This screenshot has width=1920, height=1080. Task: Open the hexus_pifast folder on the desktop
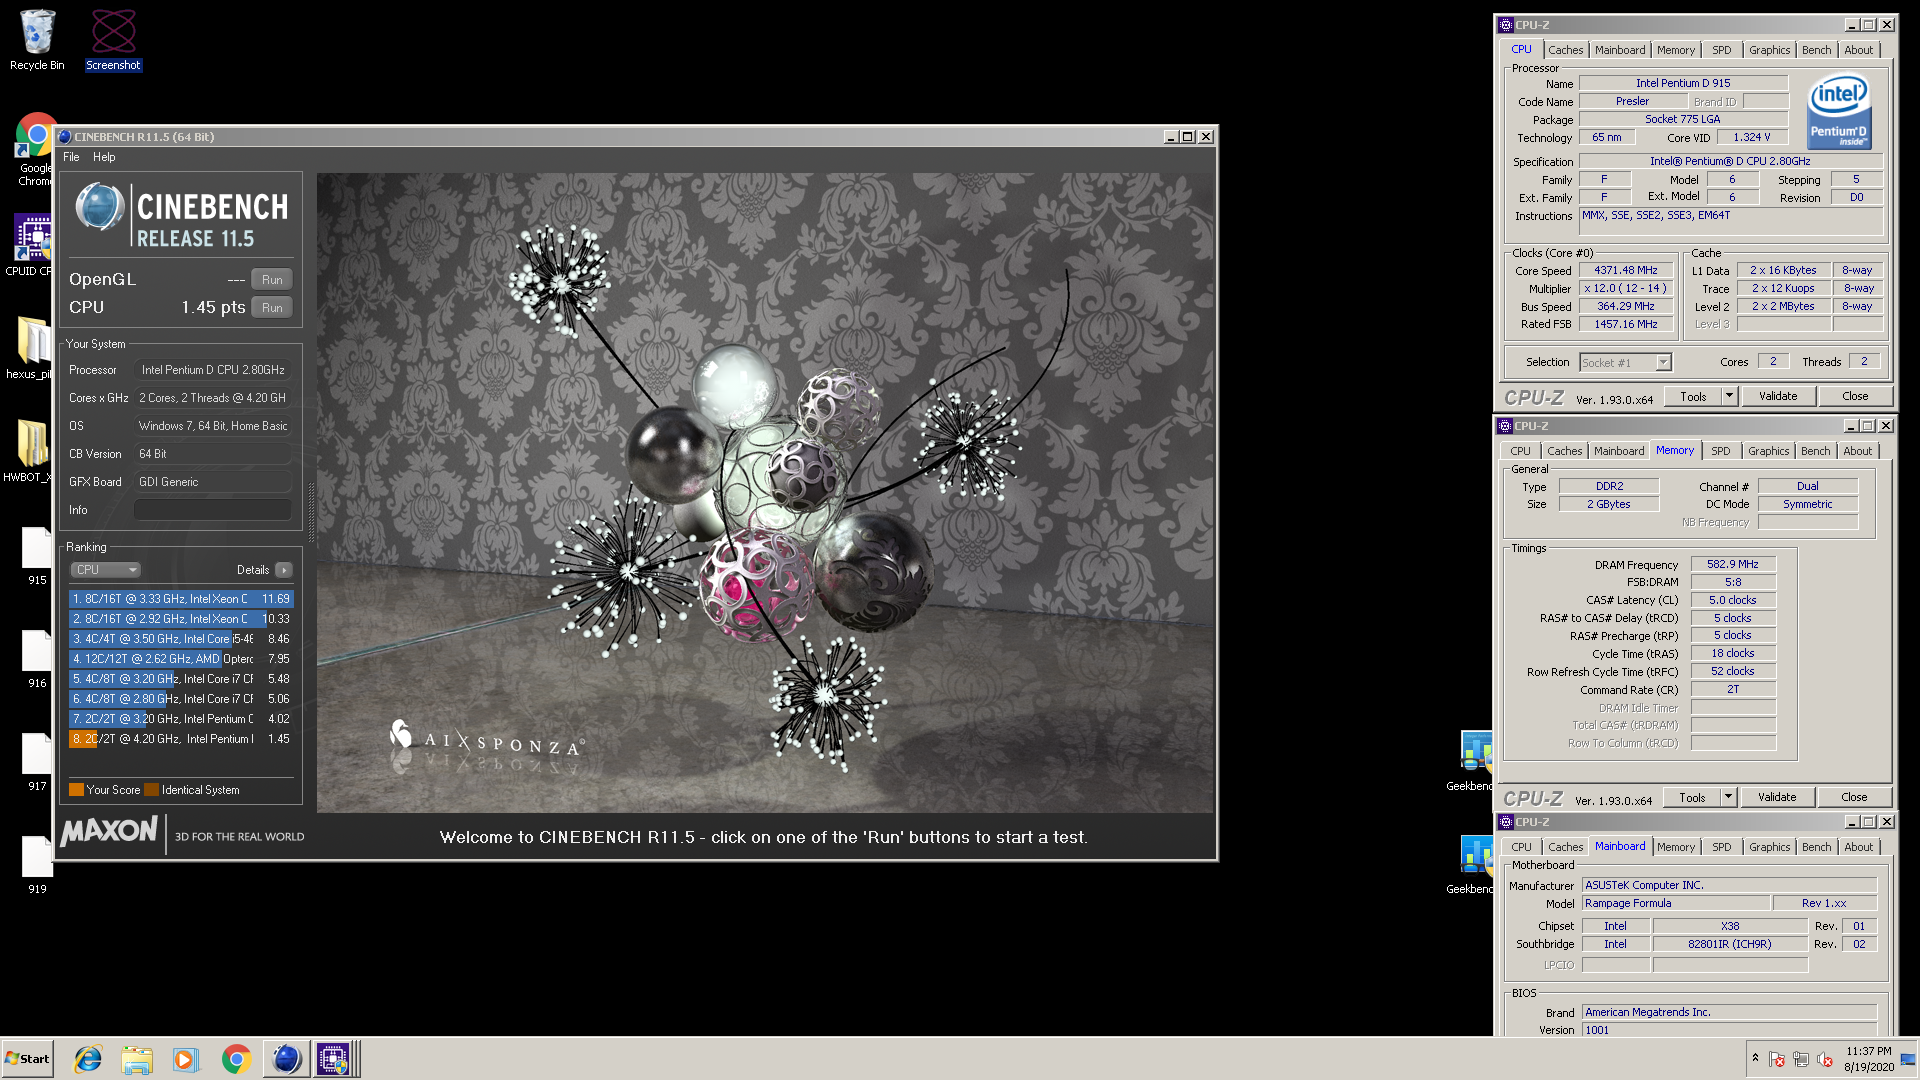click(32, 348)
